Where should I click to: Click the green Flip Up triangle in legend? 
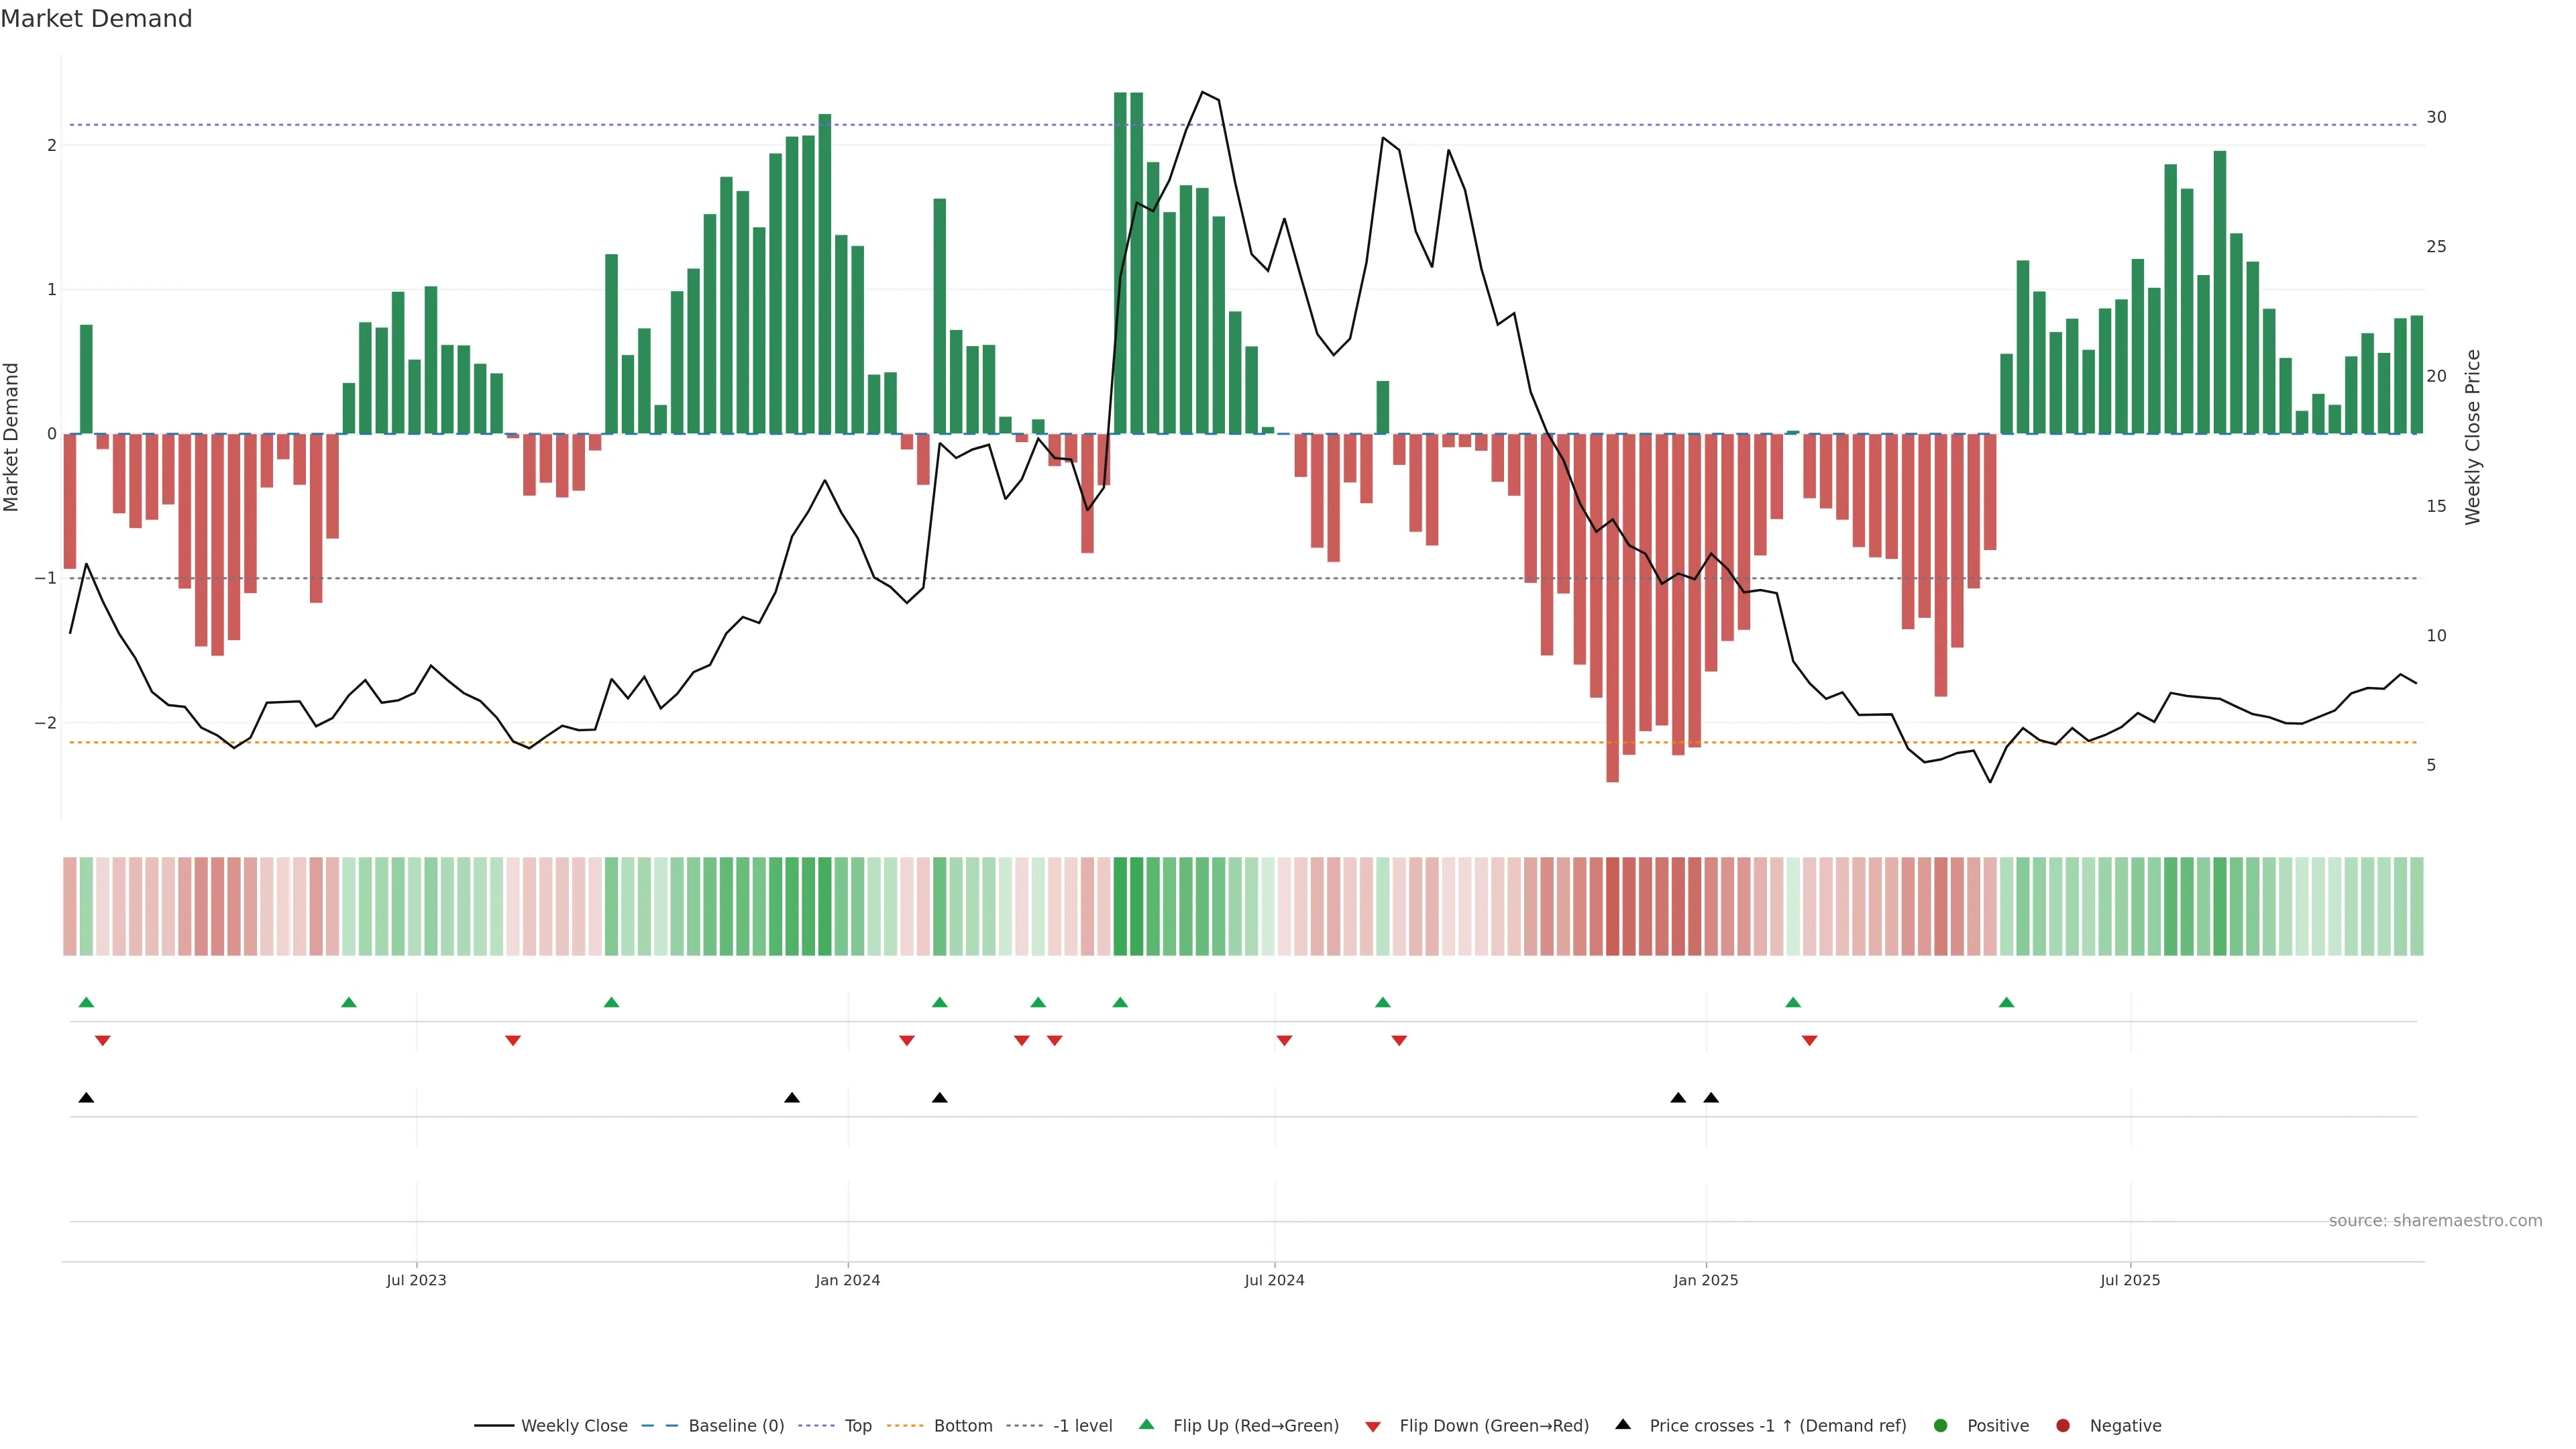pyautogui.click(x=1146, y=1424)
